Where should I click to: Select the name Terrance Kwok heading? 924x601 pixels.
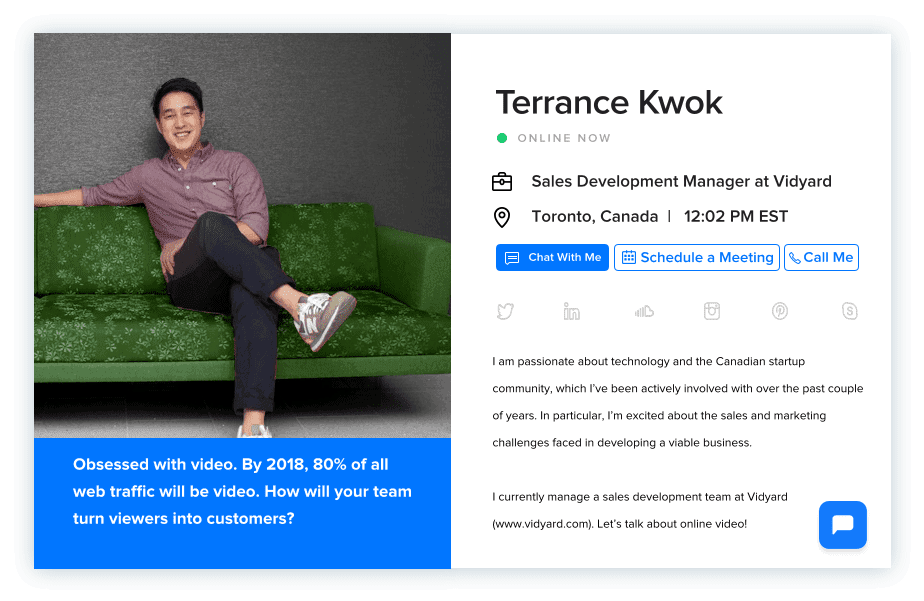tap(609, 103)
